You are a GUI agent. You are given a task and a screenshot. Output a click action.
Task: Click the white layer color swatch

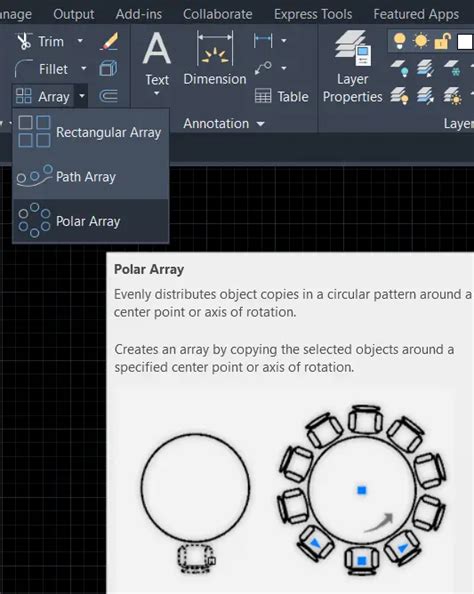(466, 42)
